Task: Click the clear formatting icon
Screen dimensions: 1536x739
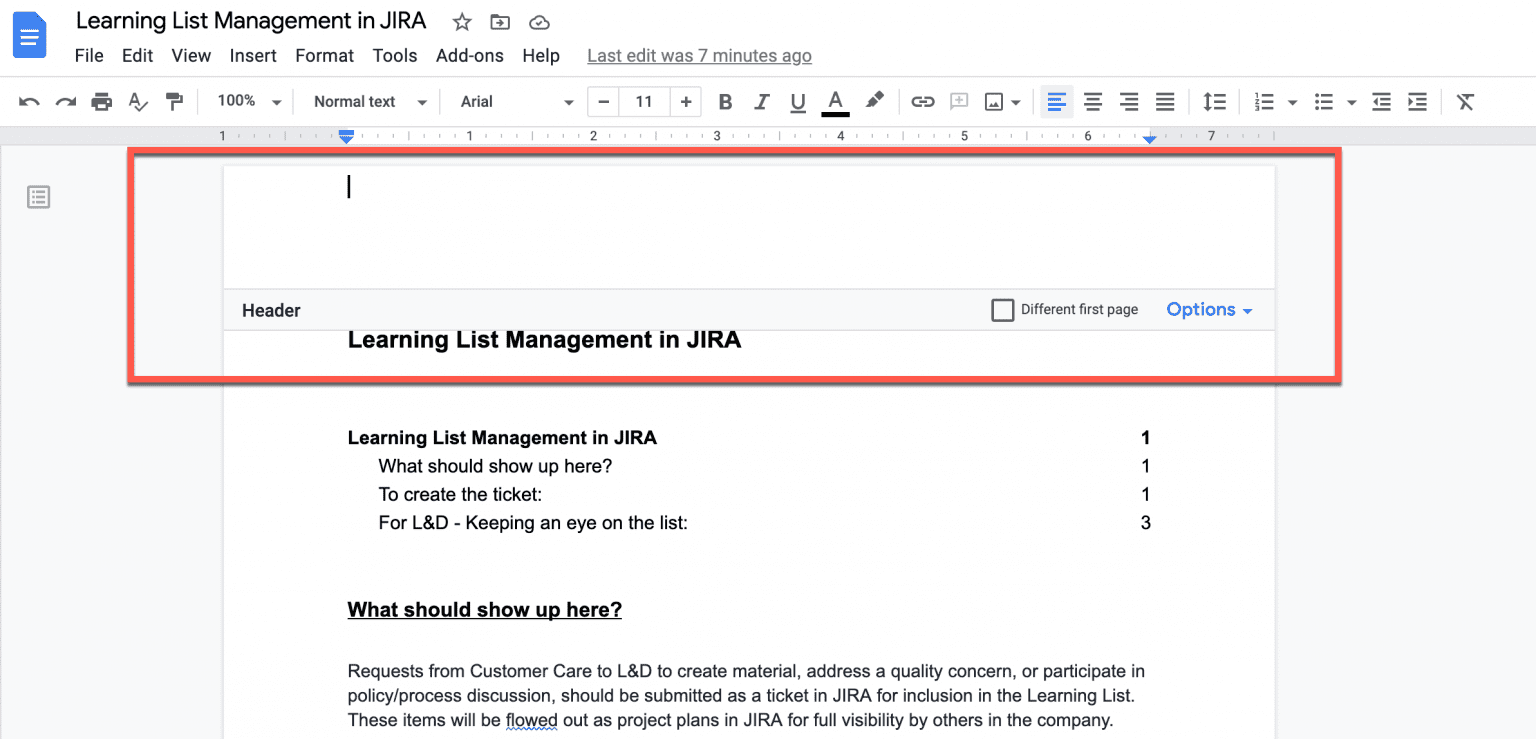Action: (1465, 102)
